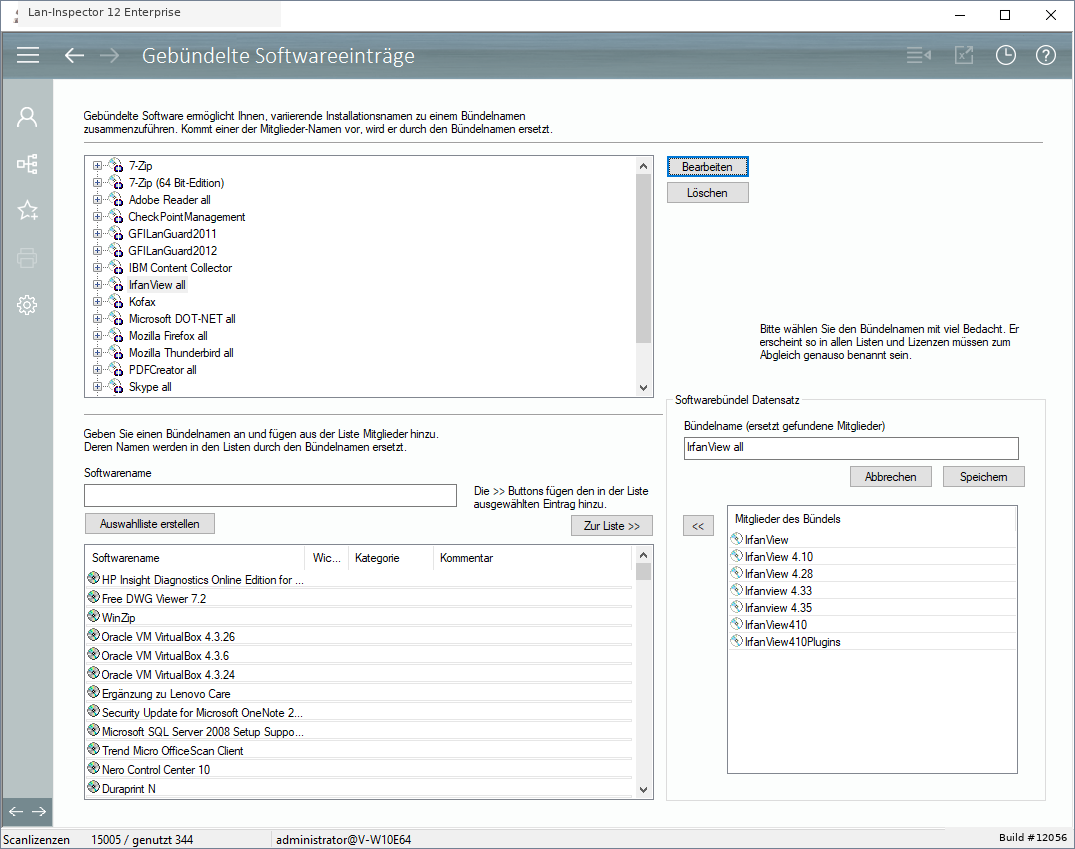Click the Bündelname field containing IrfanView all
This screenshot has height=849, width=1075.
click(851, 449)
